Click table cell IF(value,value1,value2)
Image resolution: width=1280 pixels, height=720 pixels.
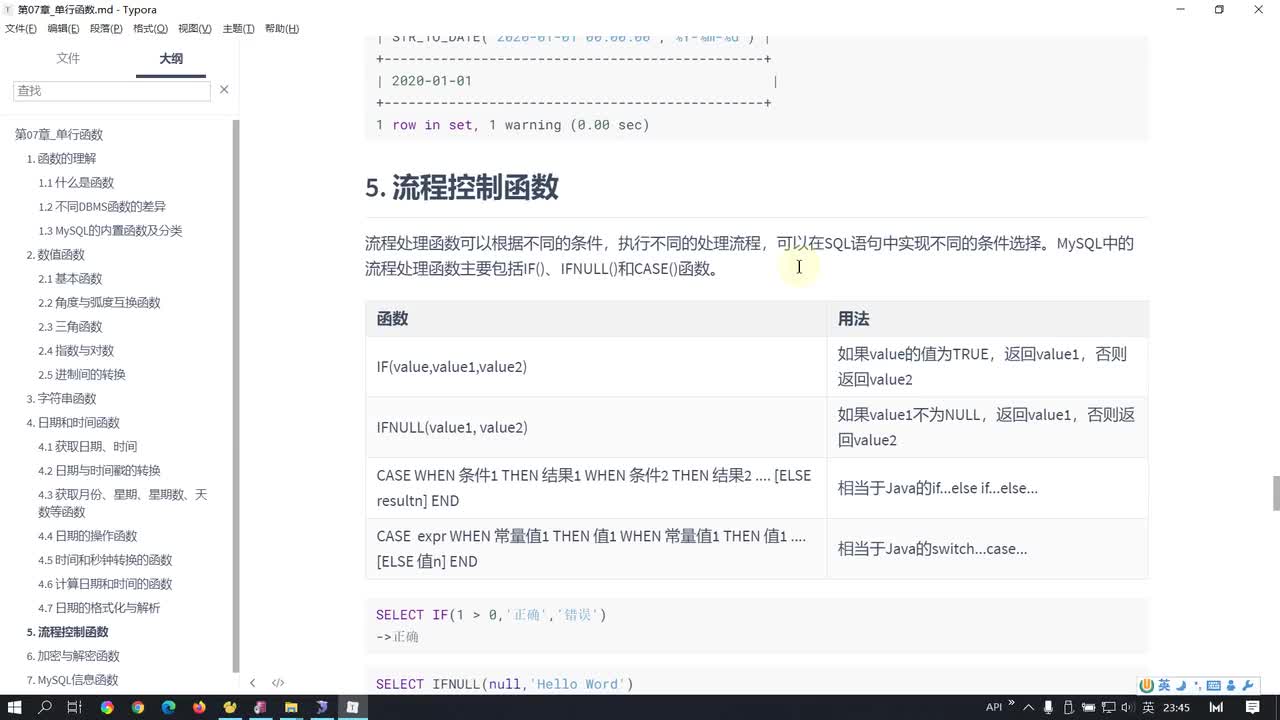pos(596,367)
